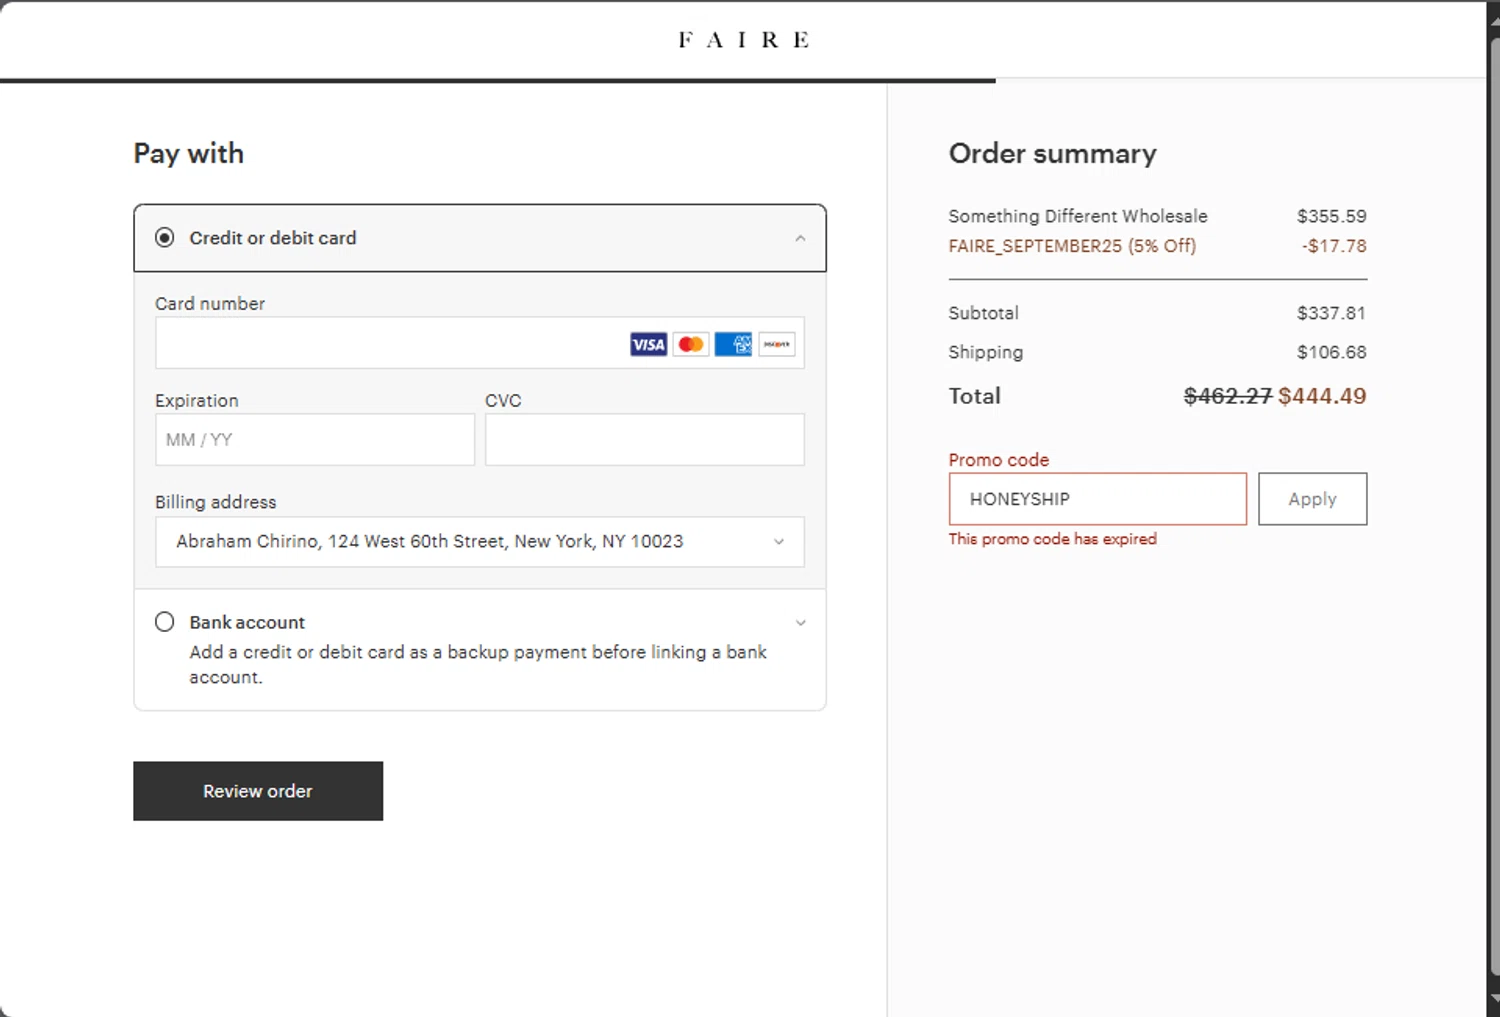
Task: Click the Promo code field containing HONEYSHIP
Action: point(1097,499)
